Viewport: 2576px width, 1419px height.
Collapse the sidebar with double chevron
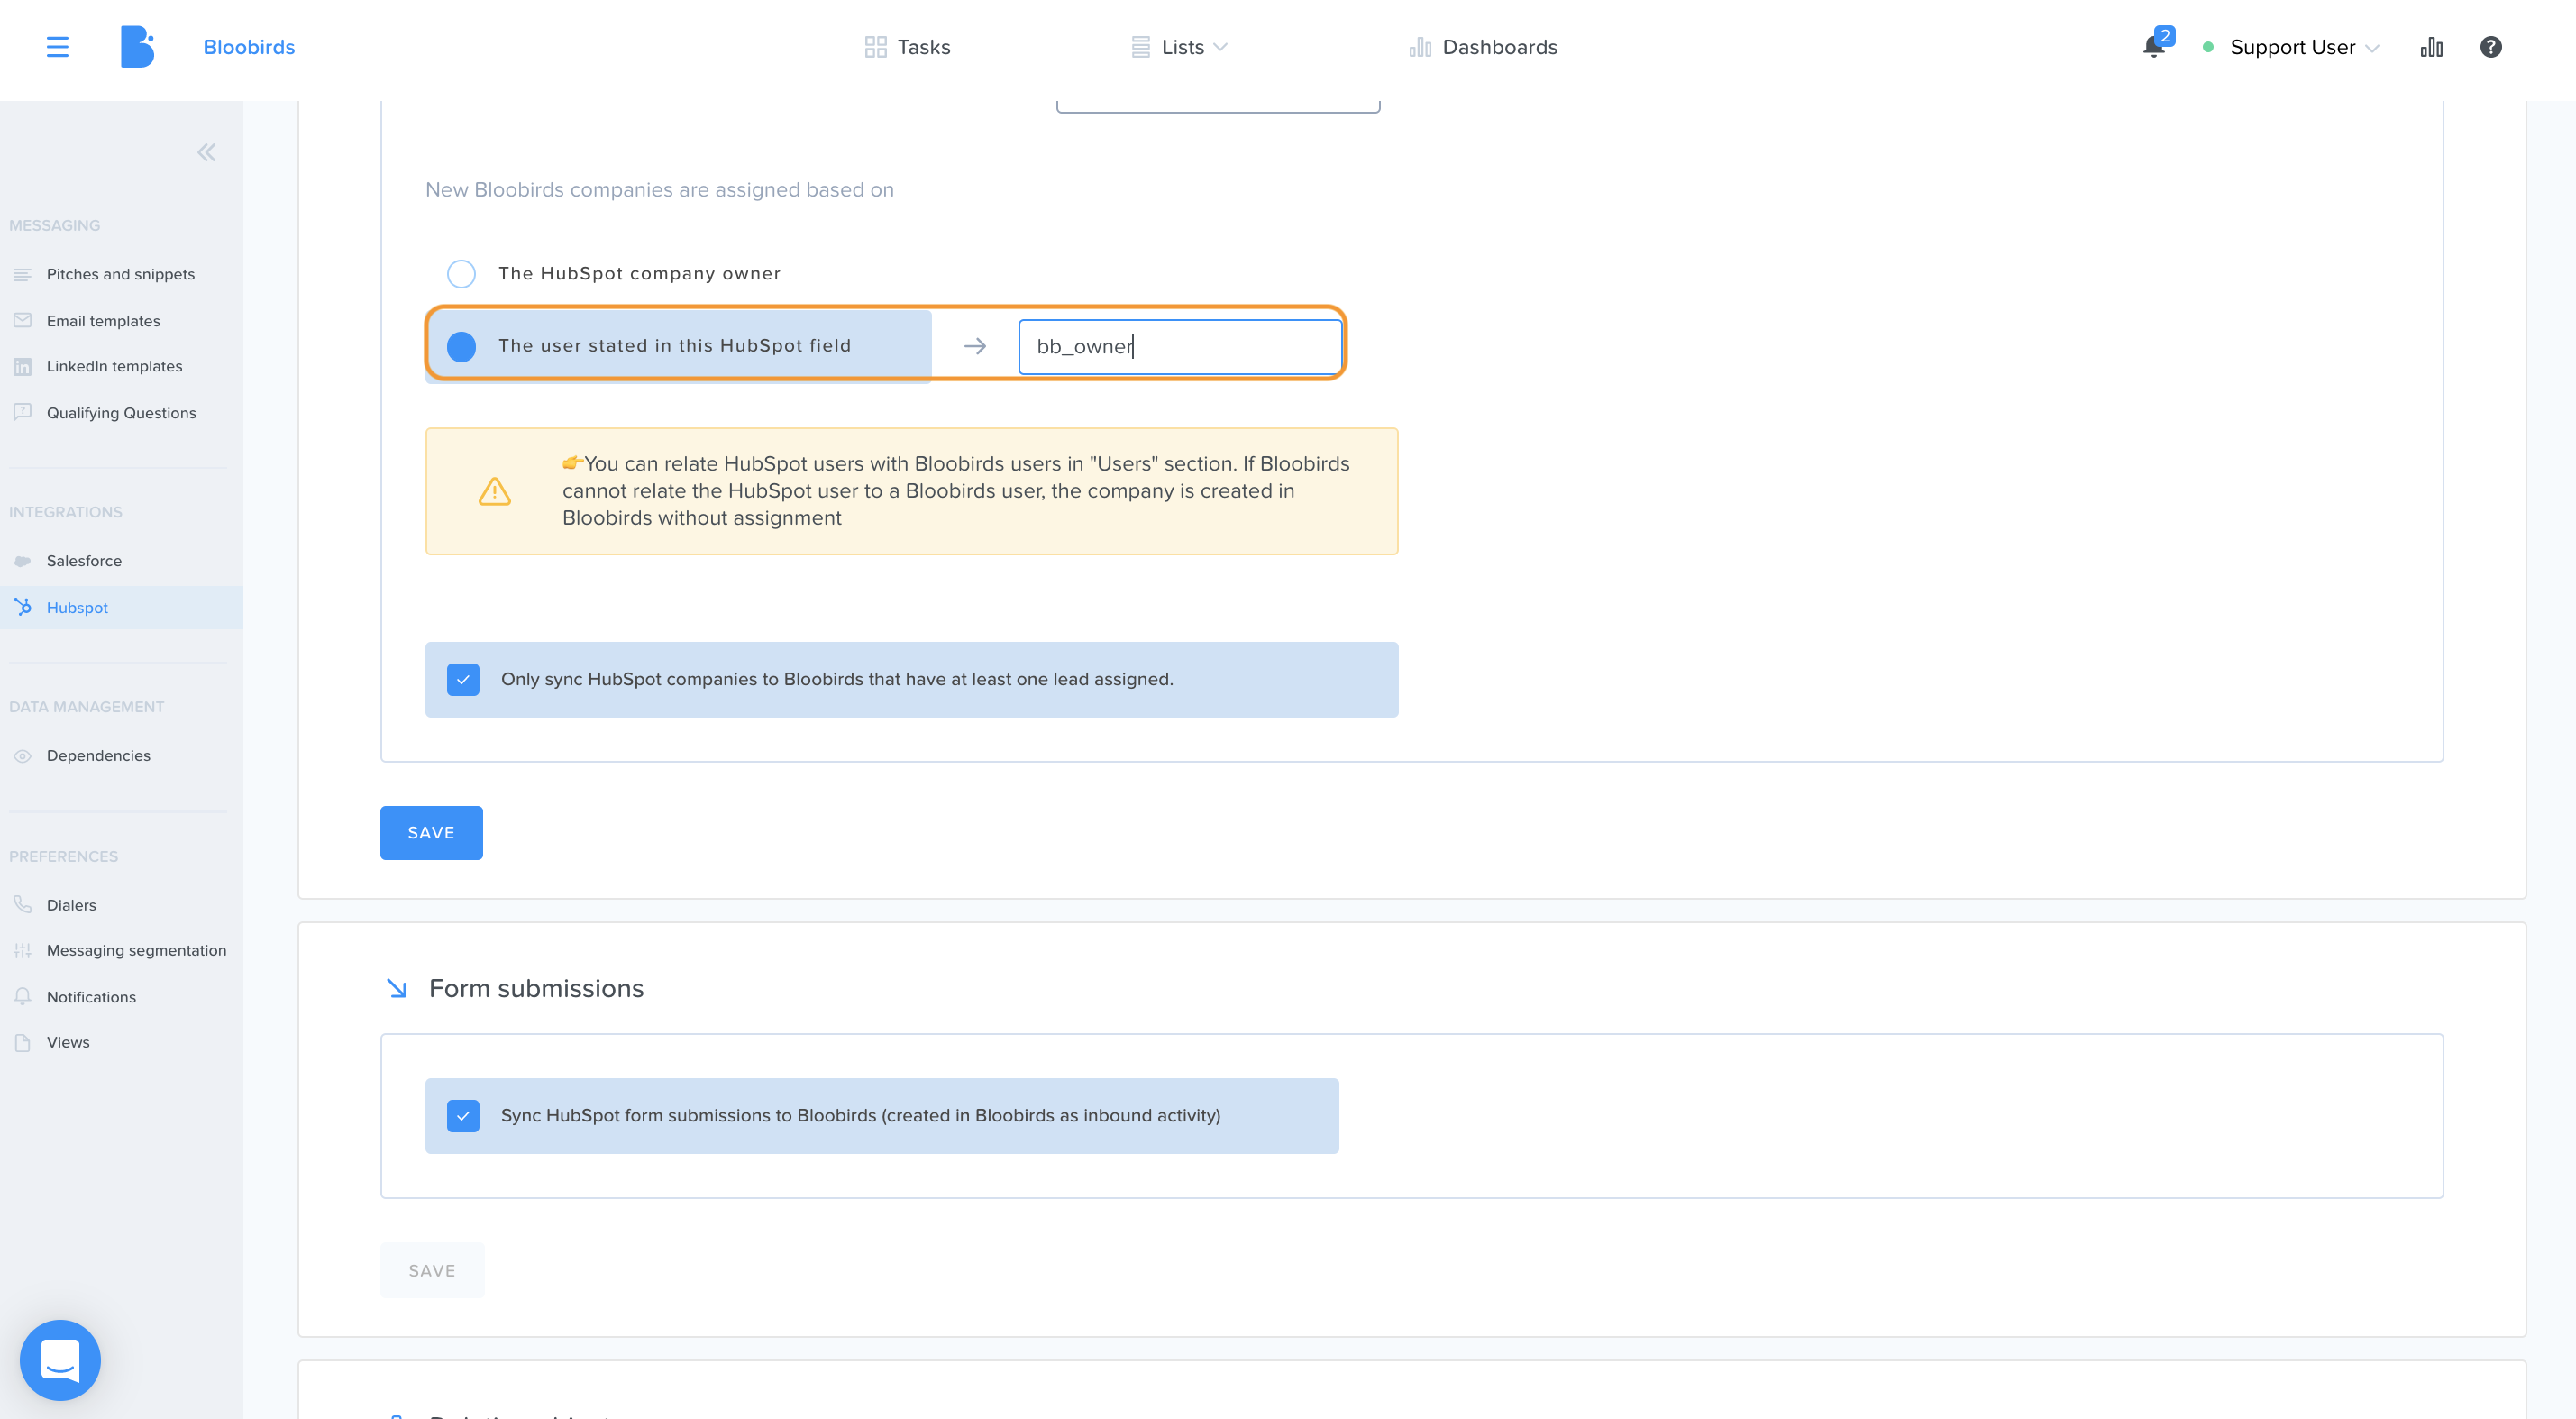[206, 152]
